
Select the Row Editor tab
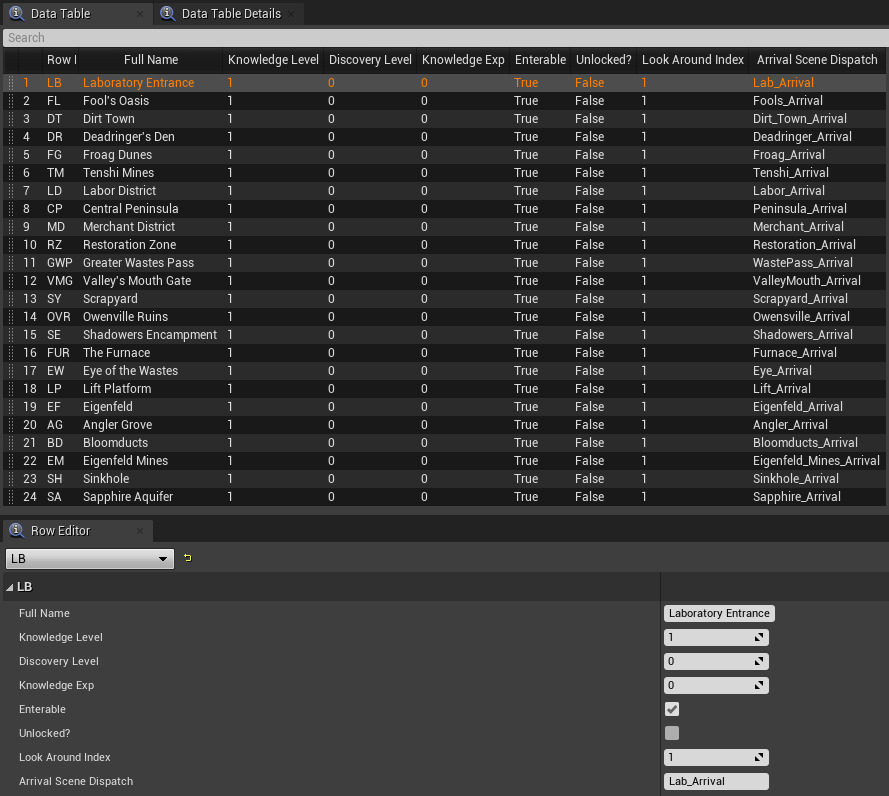(x=60, y=531)
